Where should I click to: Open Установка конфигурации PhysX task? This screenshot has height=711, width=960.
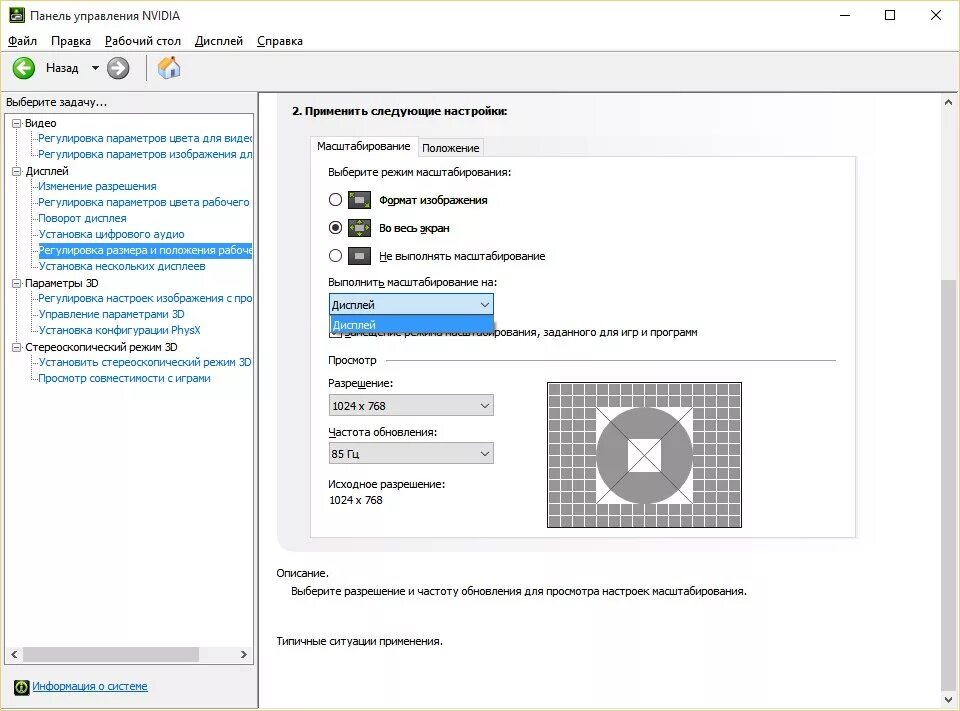[x=119, y=330]
